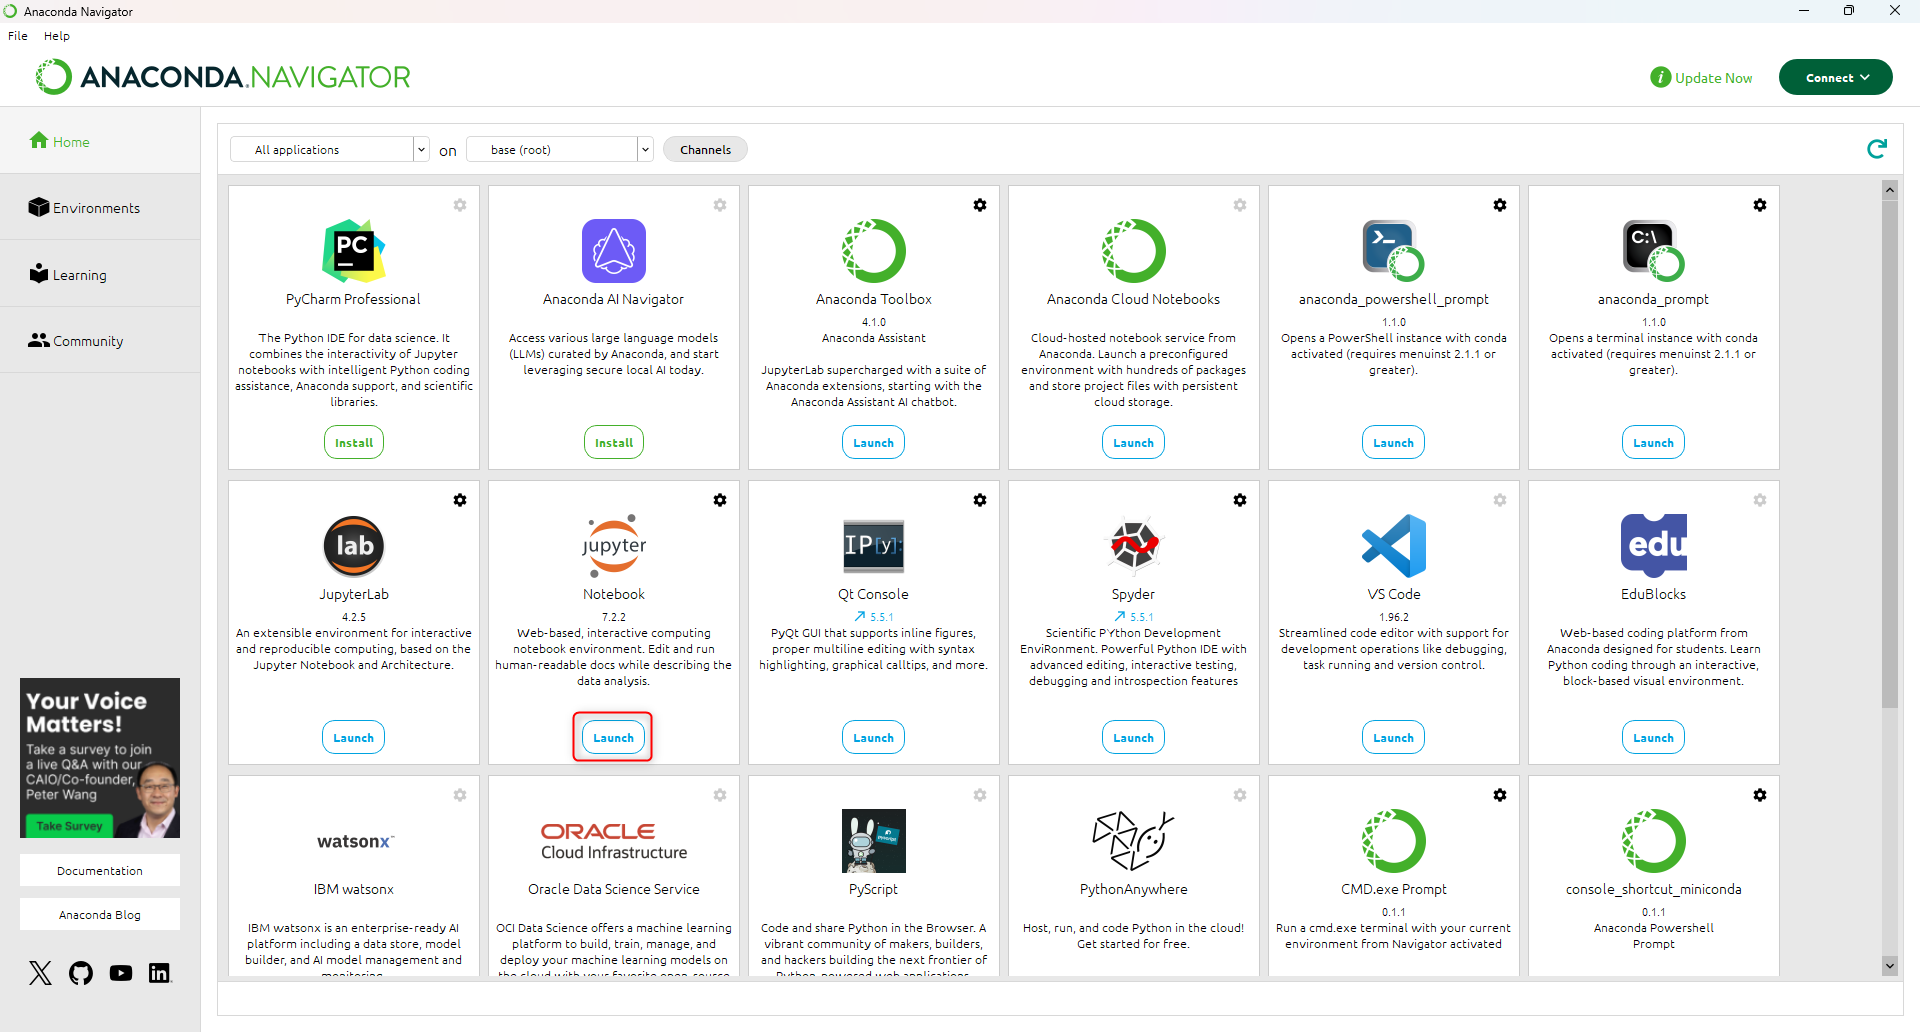Open the X (Twitter) social link
This screenshot has width=1920, height=1032.
coord(40,973)
